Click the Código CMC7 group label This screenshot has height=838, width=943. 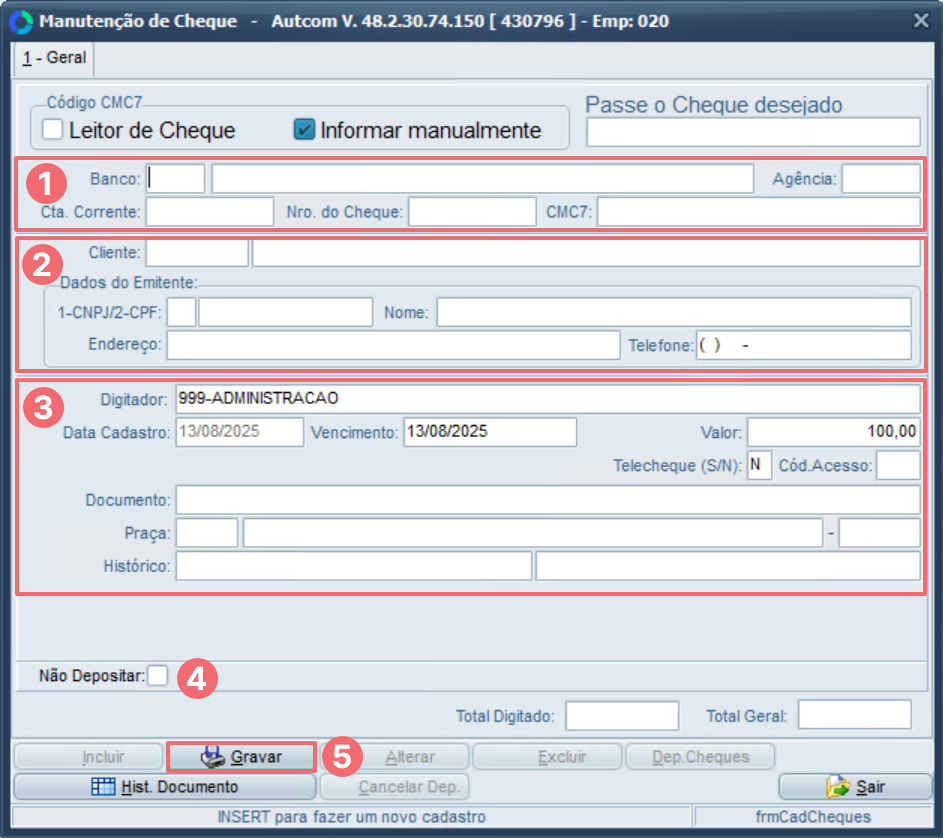[x=94, y=102]
